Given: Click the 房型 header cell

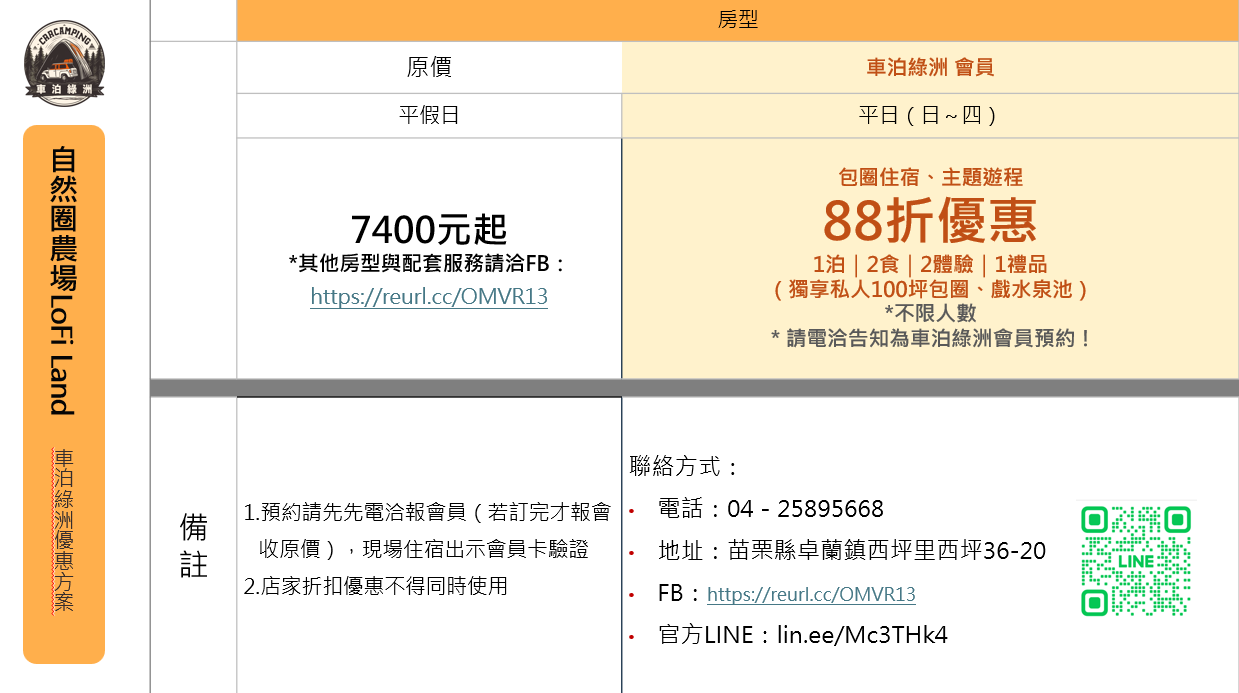Looking at the screenshot, I should (738, 20).
